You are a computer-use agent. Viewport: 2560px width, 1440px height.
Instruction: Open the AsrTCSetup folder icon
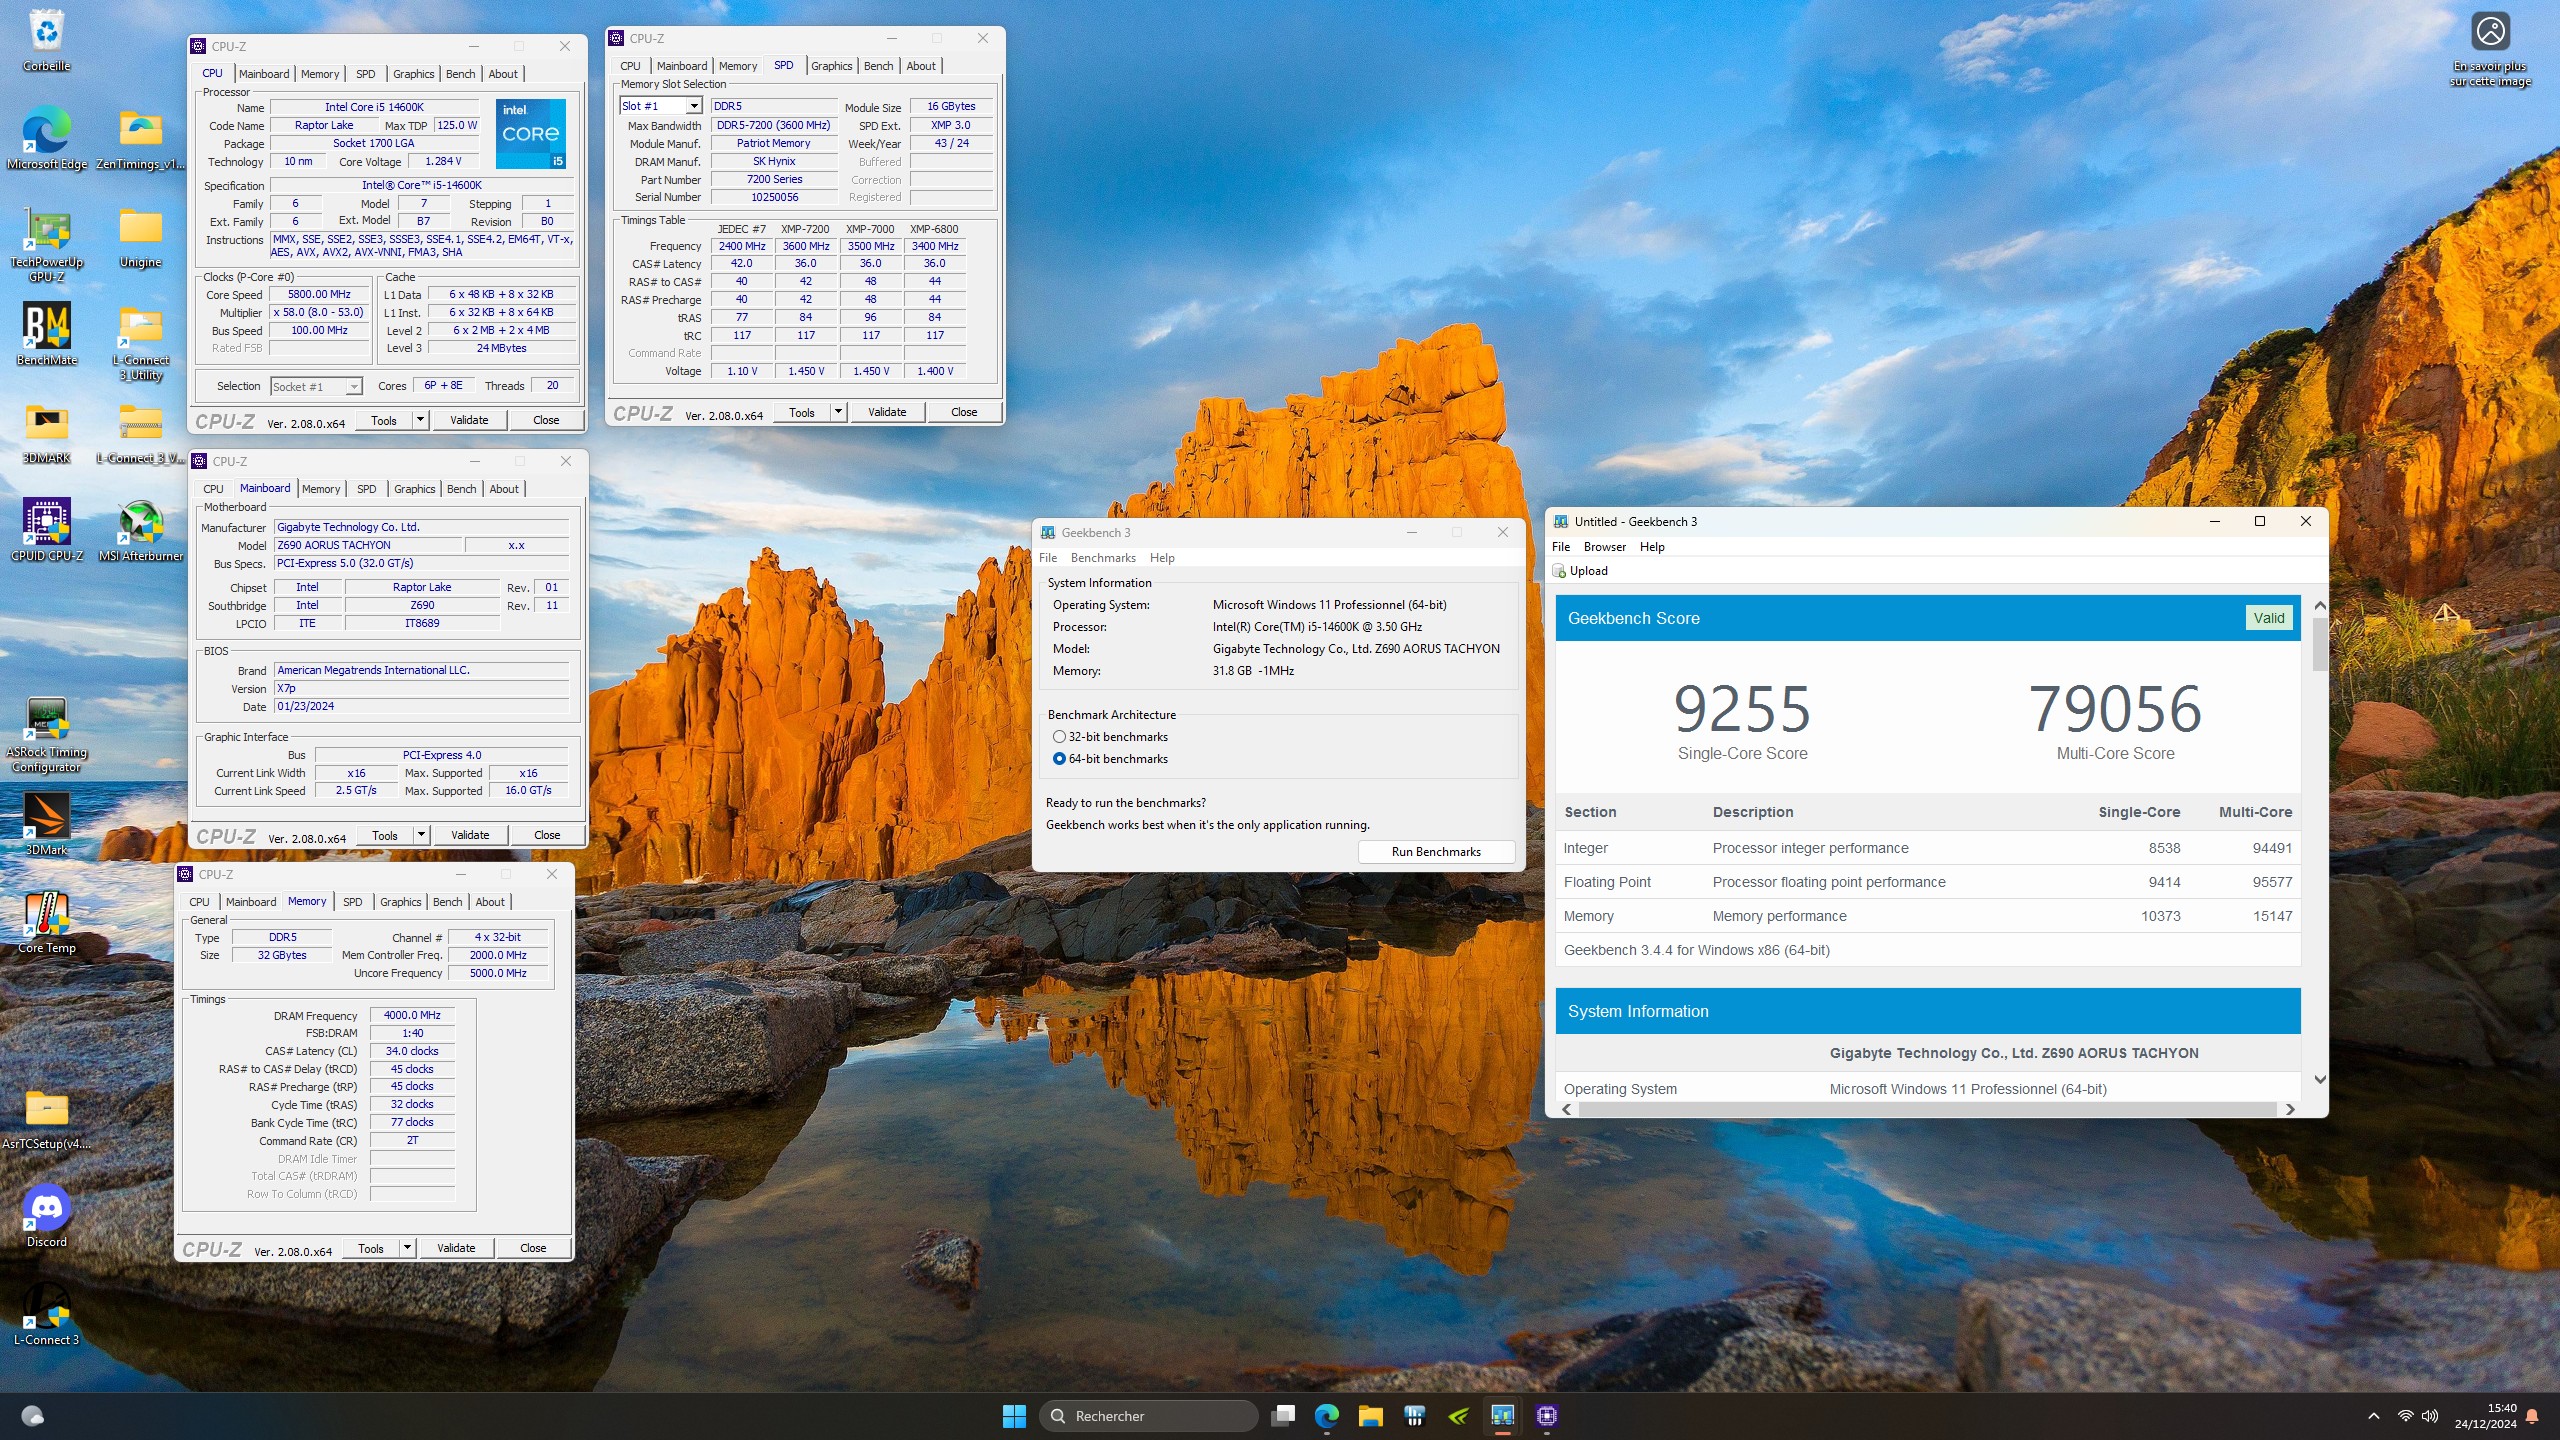click(47, 1117)
